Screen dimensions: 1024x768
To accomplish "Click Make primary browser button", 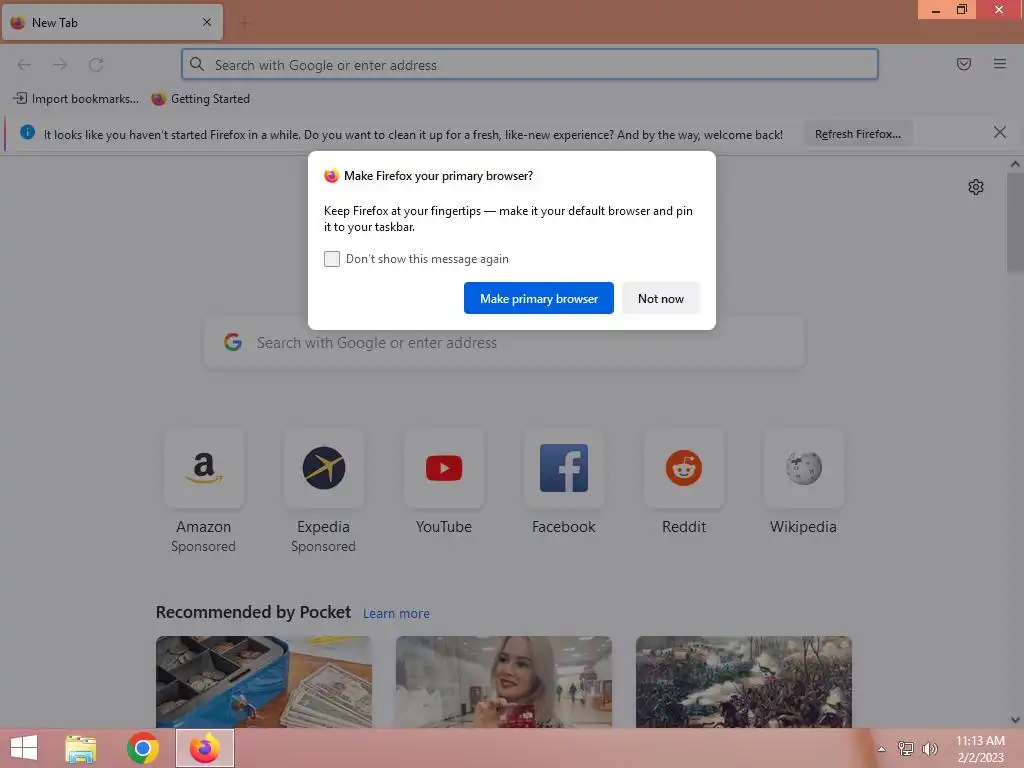I will [539, 298].
